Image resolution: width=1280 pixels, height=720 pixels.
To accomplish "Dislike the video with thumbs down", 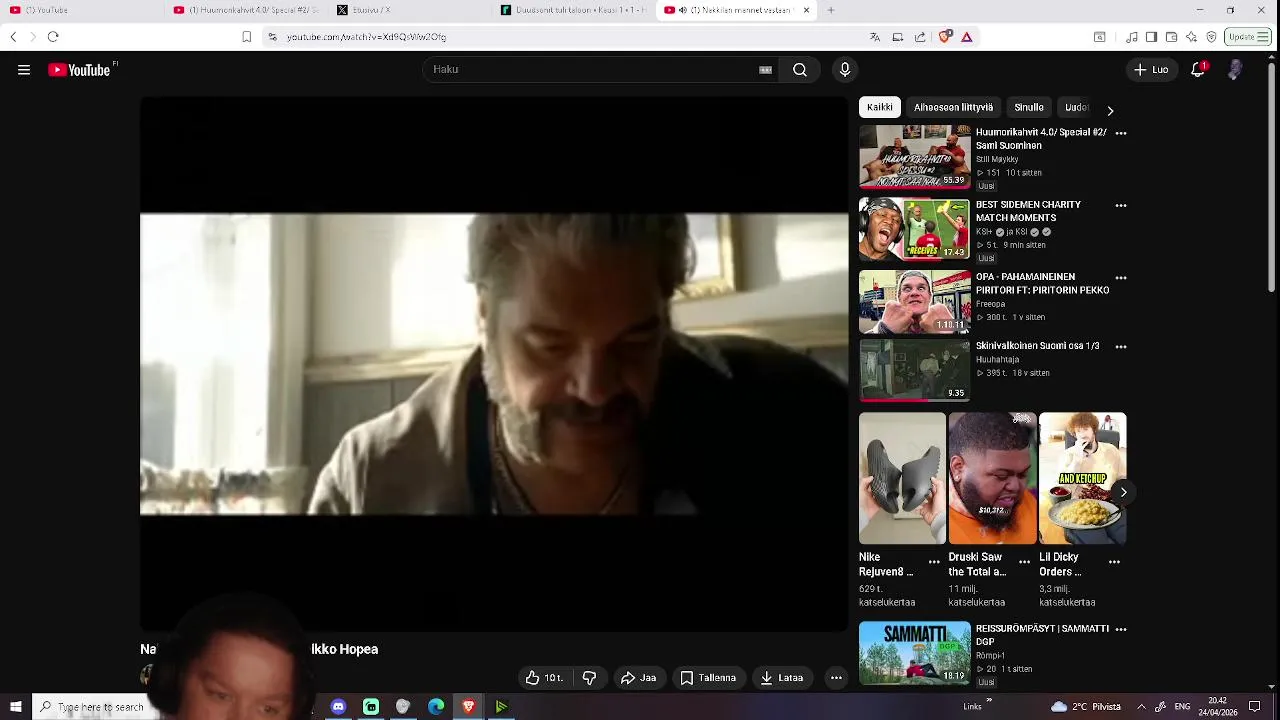I will tap(589, 678).
